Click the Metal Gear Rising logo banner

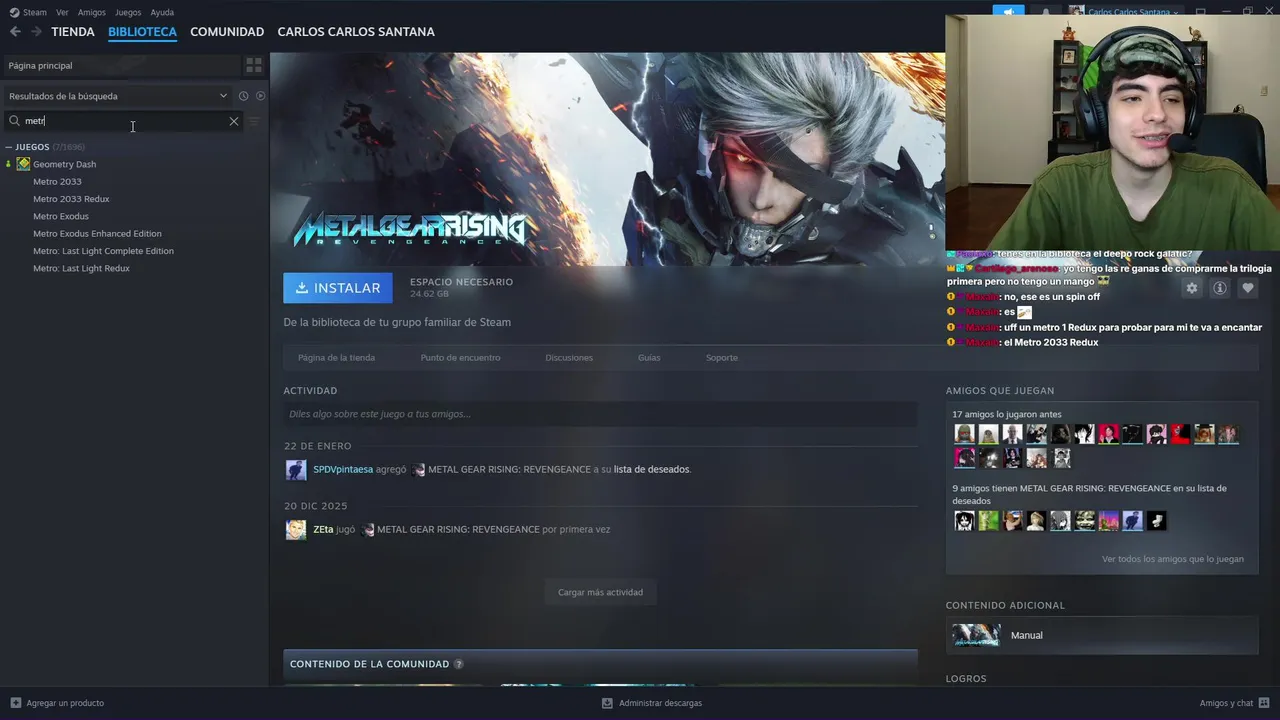pos(410,228)
